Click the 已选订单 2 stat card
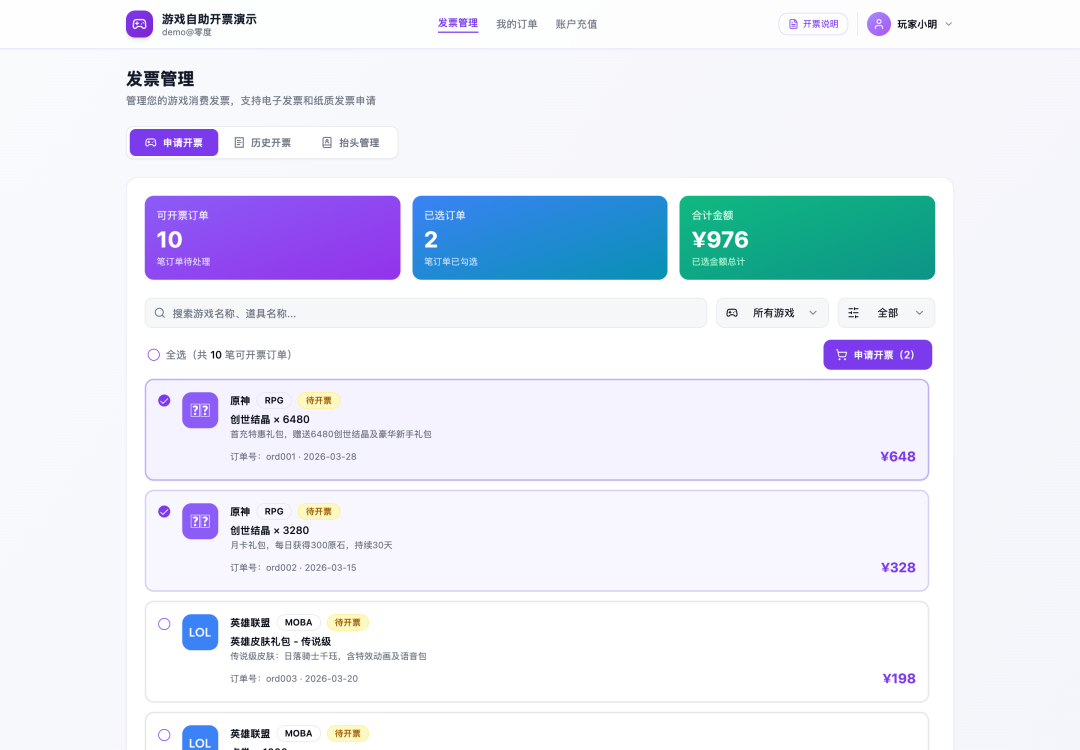1080x750 pixels. click(540, 238)
